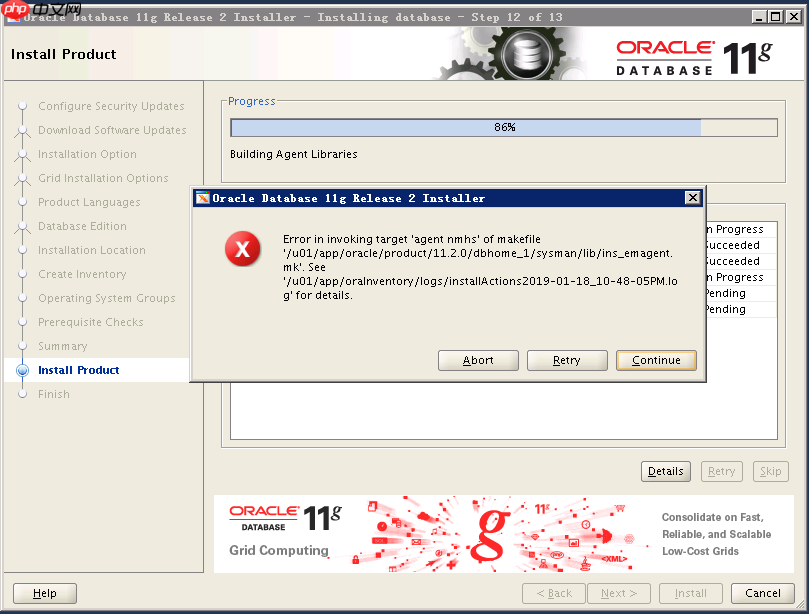Open the Details log view
Image resolution: width=809 pixels, height=614 pixels.
click(665, 471)
